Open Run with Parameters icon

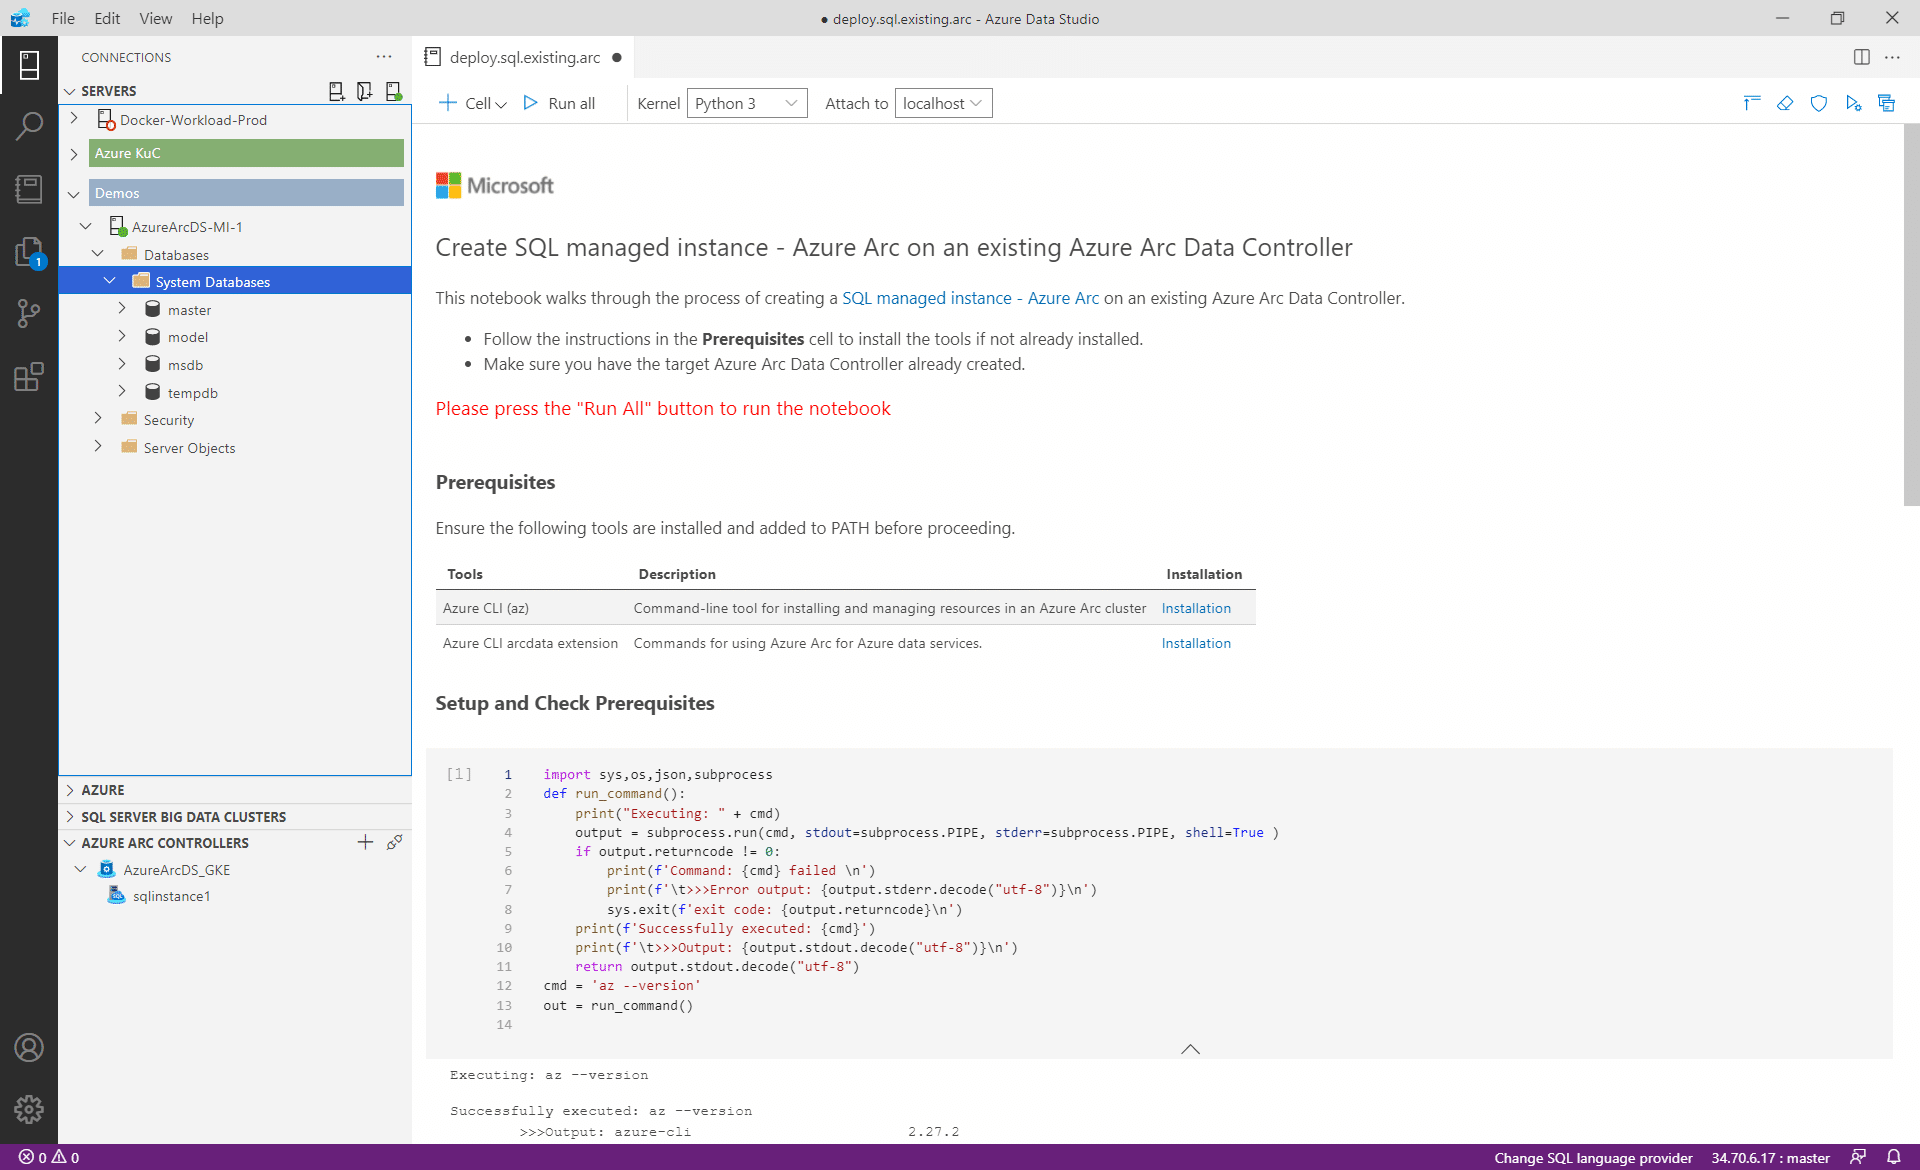[1853, 103]
